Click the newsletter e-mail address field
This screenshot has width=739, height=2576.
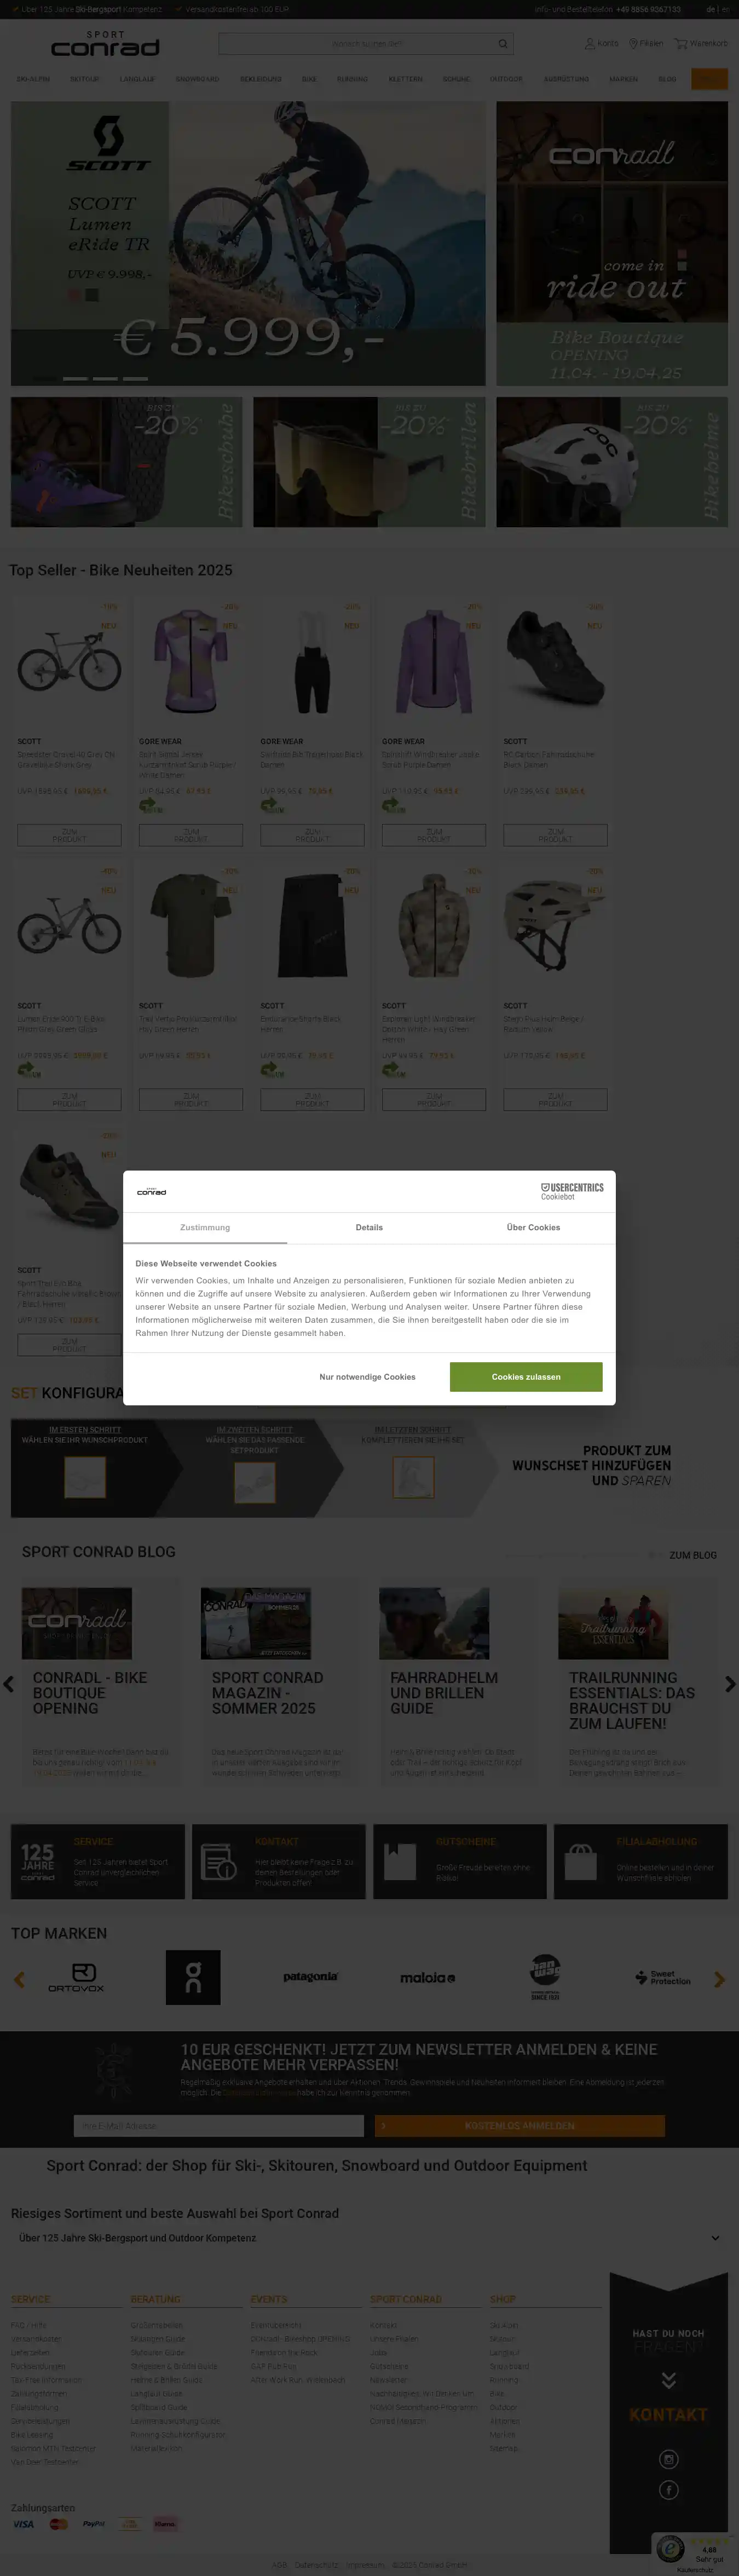click(x=218, y=2125)
